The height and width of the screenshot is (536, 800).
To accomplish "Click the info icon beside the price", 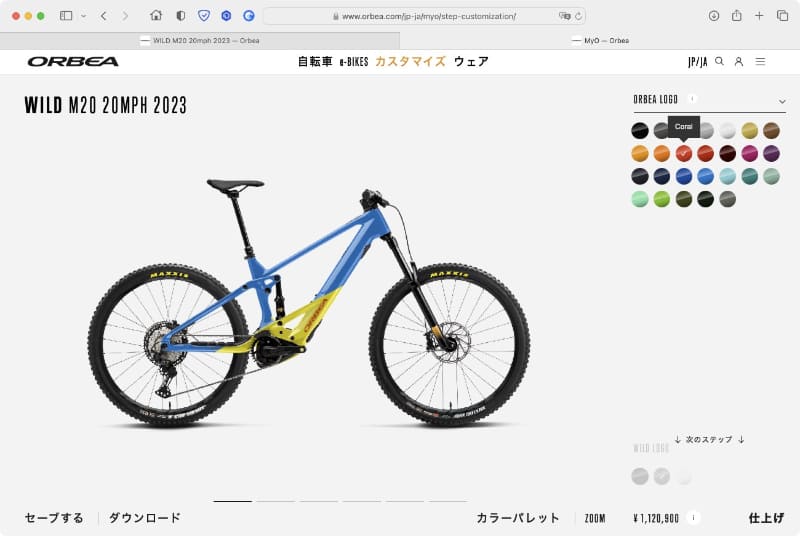I will [x=693, y=518].
